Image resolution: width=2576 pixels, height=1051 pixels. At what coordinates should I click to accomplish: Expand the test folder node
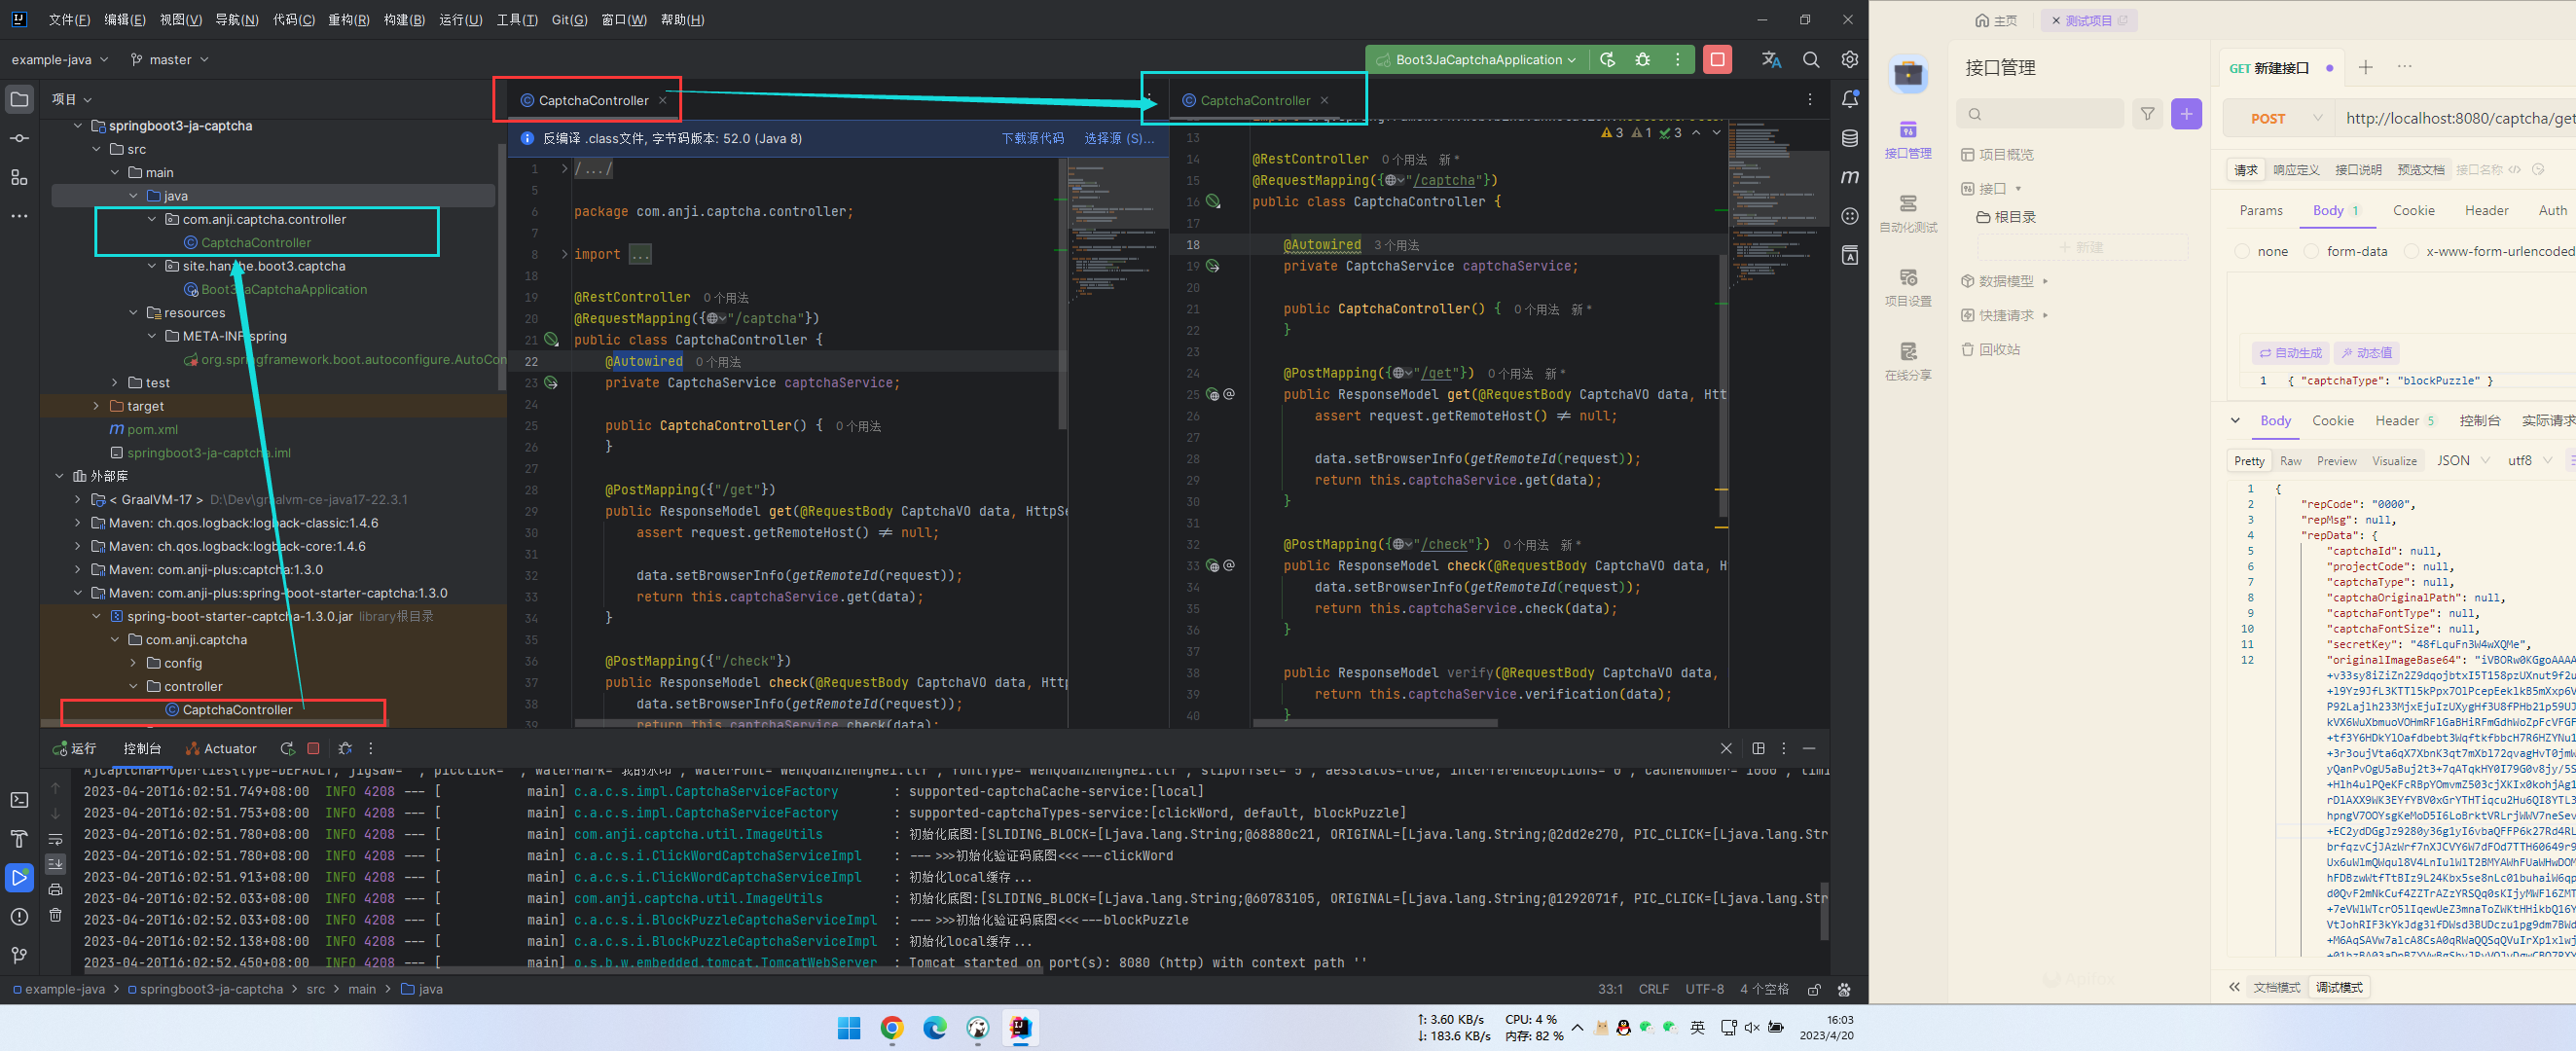click(115, 383)
